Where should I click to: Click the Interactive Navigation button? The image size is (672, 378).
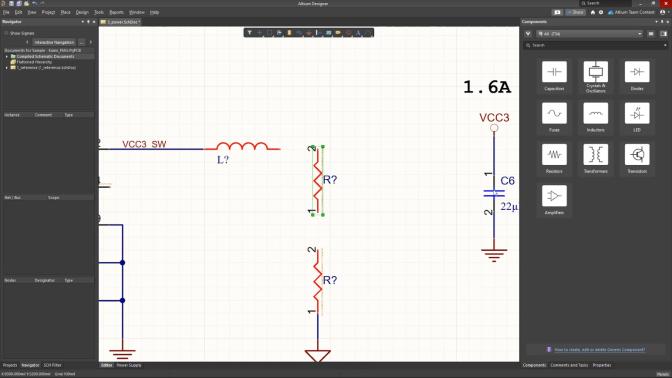(54, 42)
